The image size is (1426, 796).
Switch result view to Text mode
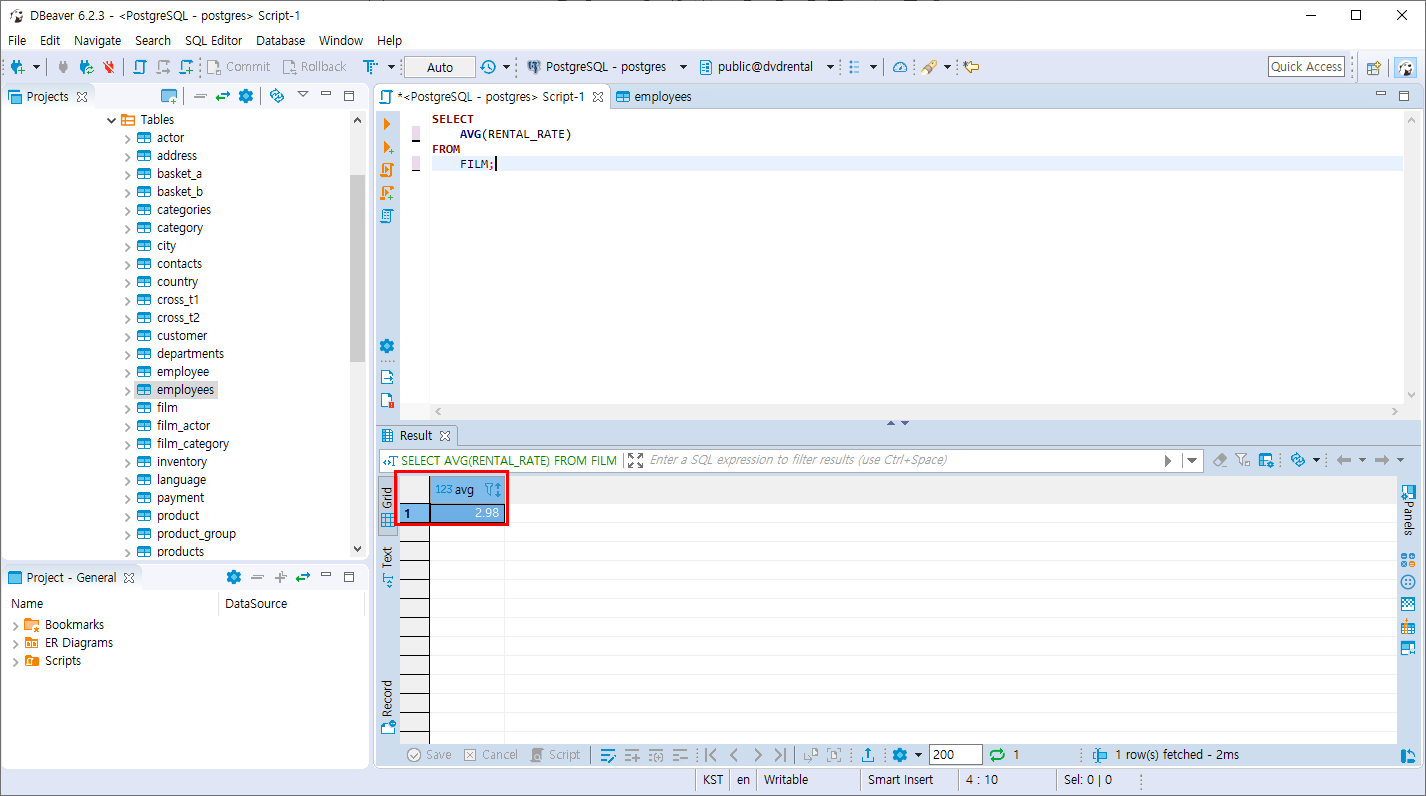pyautogui.click(x=387, y=565)
